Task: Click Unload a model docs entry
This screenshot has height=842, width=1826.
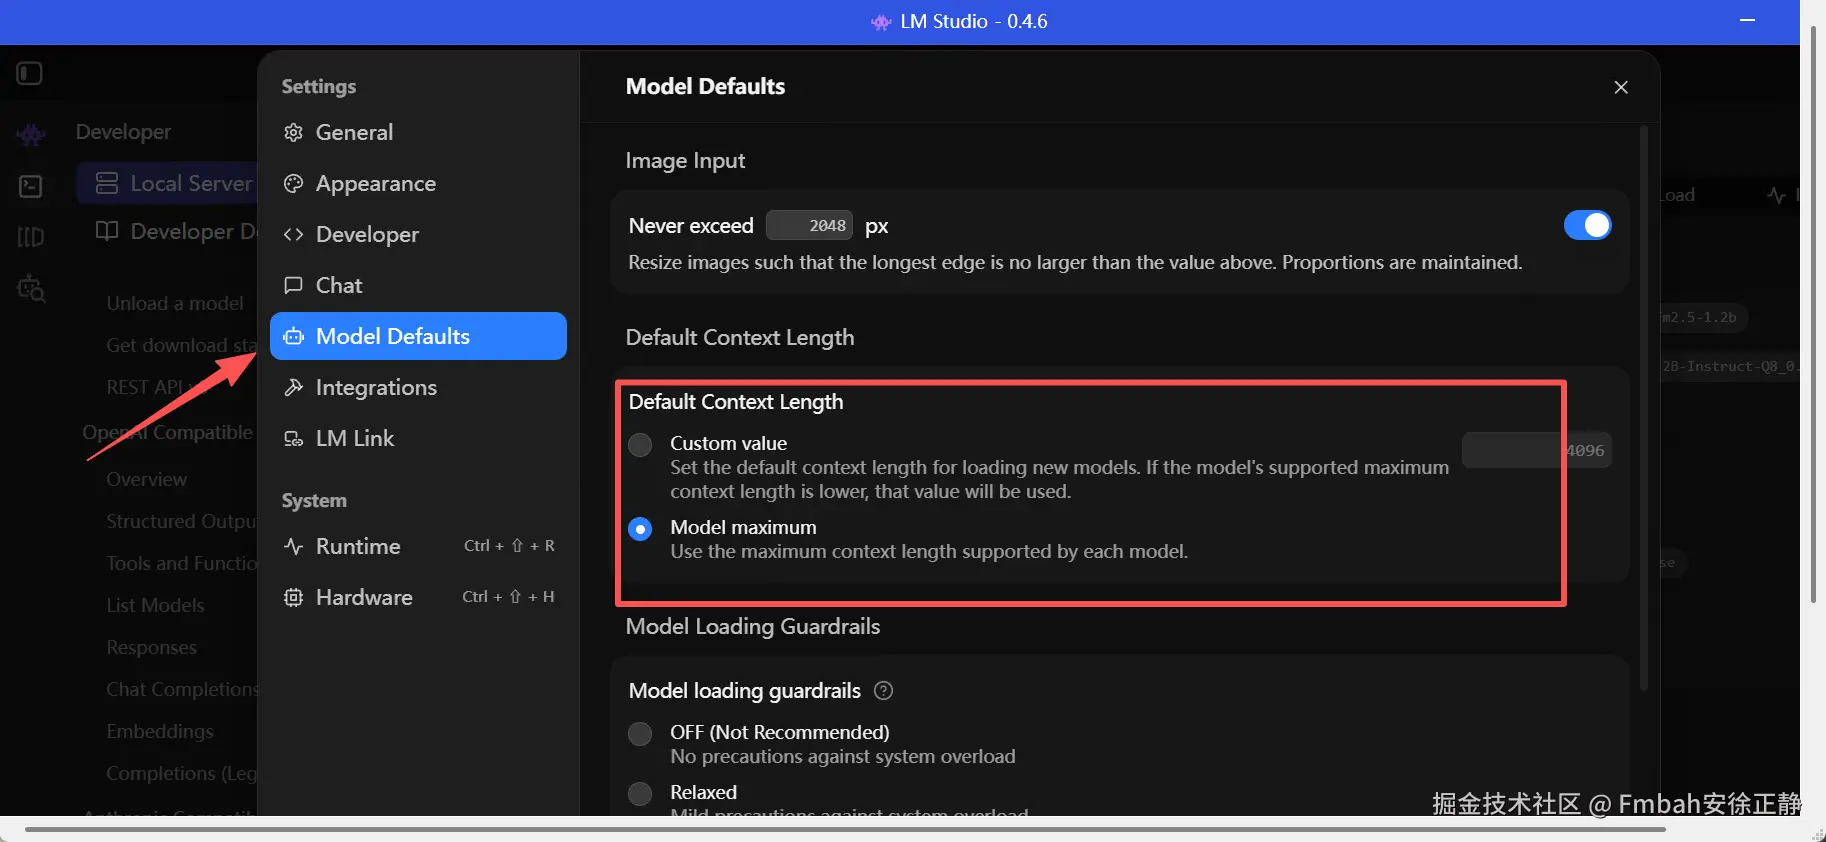Action: (x=175, y=303)
